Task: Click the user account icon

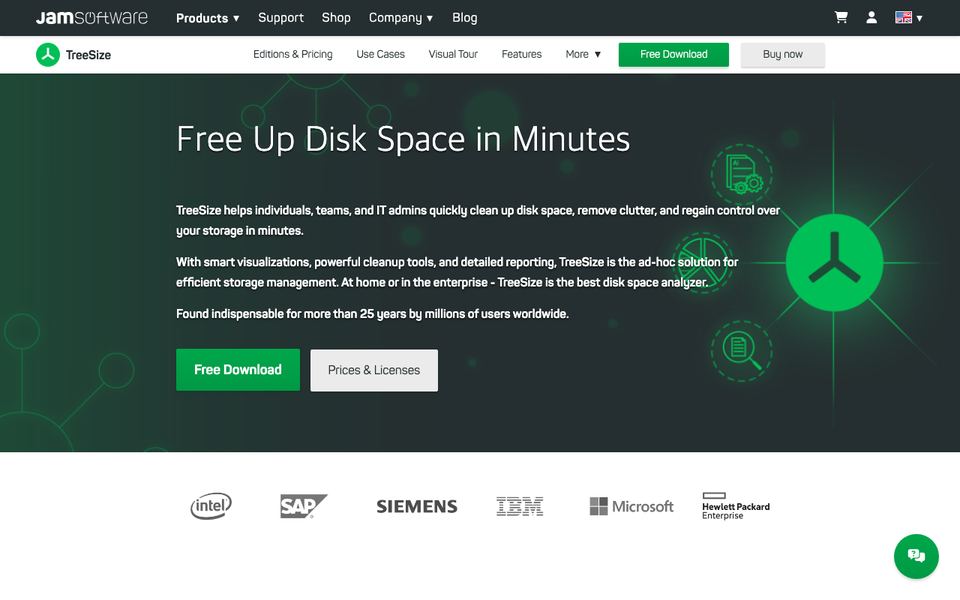Action: [x=871, y=17]
